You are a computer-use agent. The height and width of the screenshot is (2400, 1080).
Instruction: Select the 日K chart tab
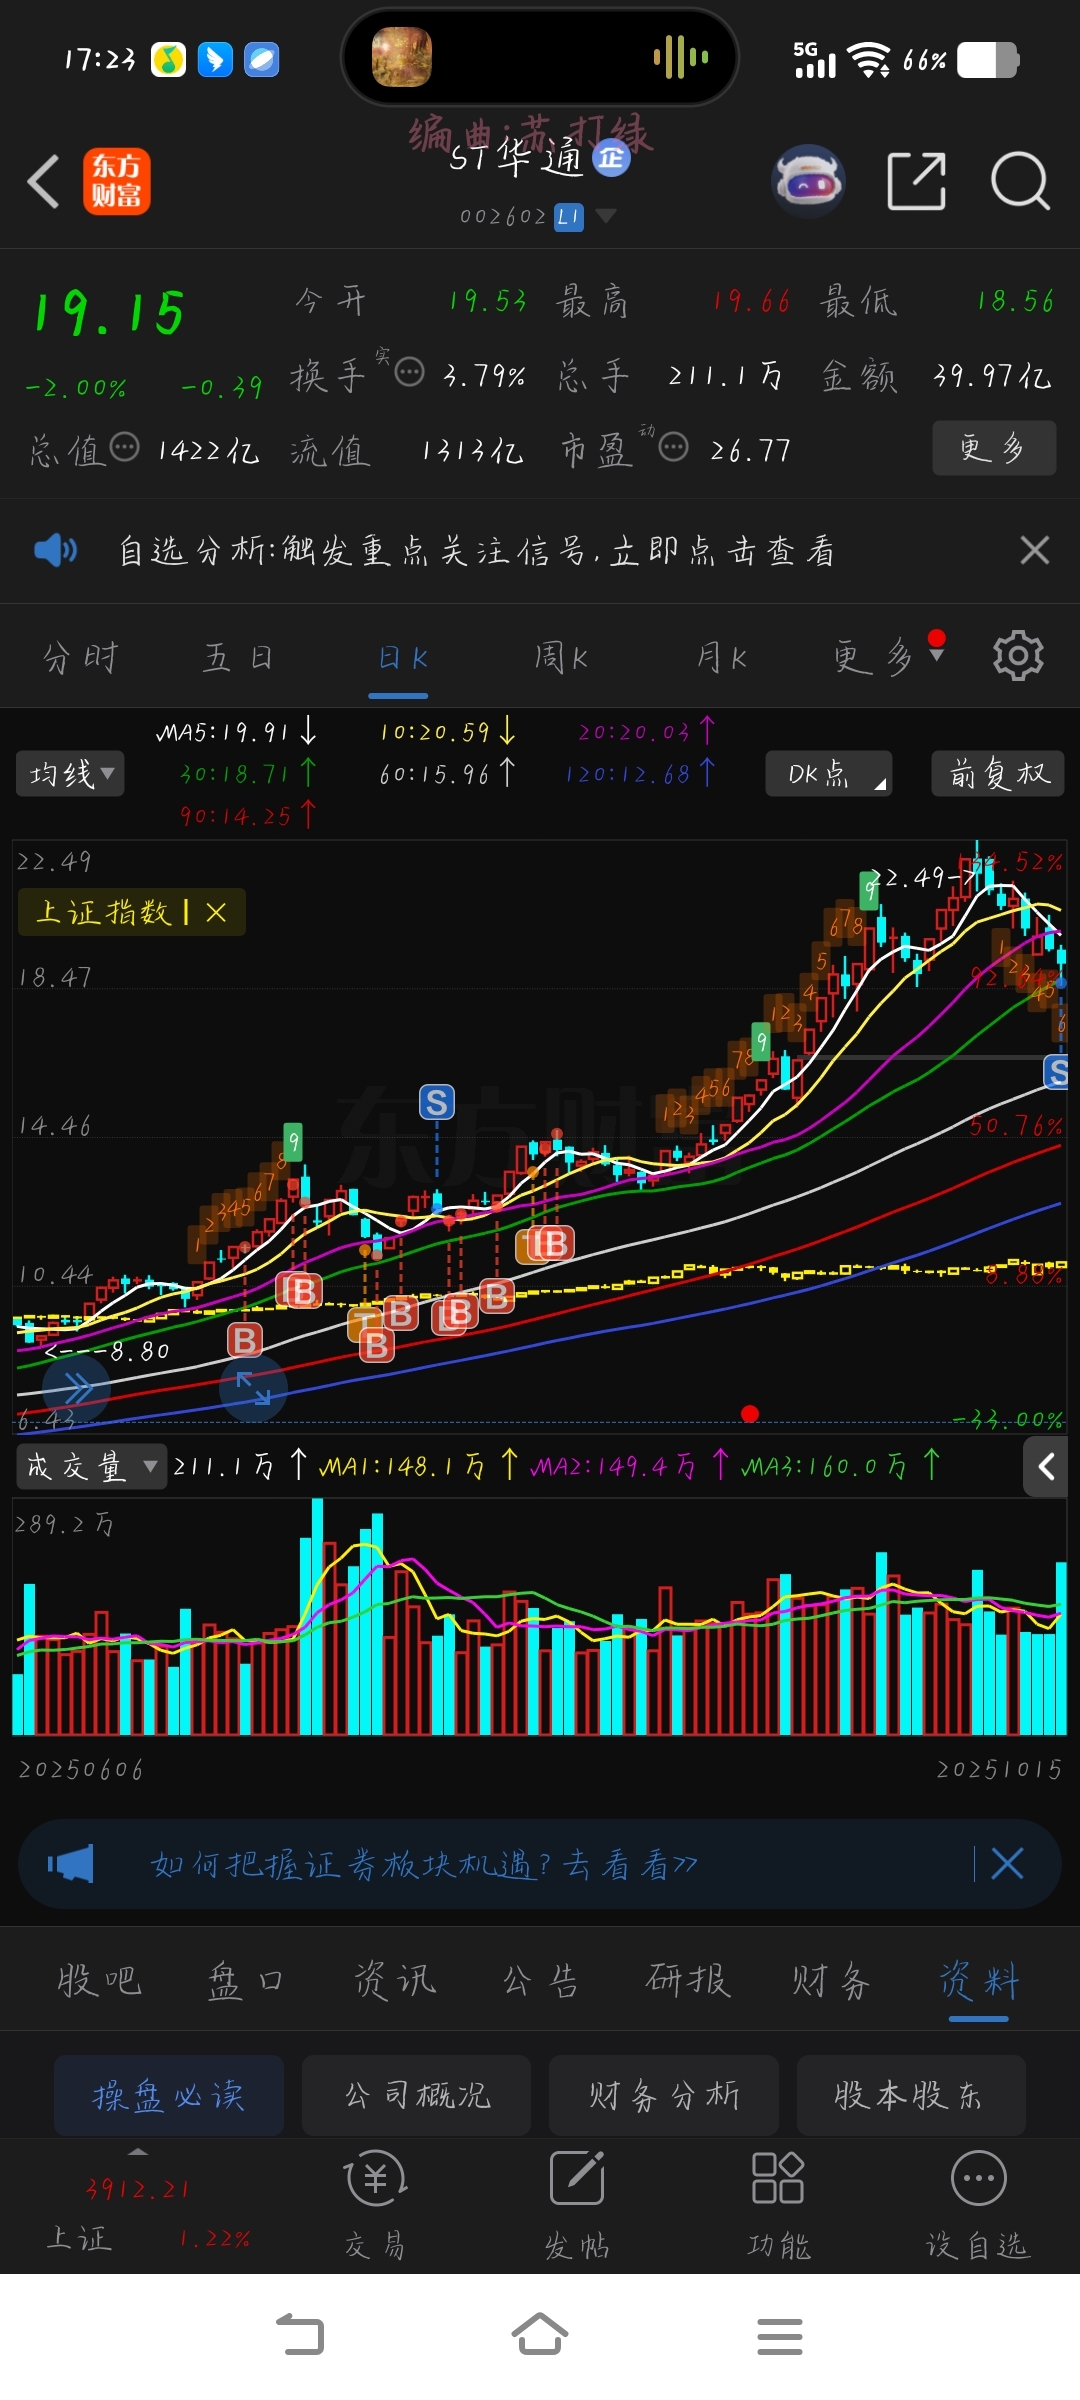point(402,657)
